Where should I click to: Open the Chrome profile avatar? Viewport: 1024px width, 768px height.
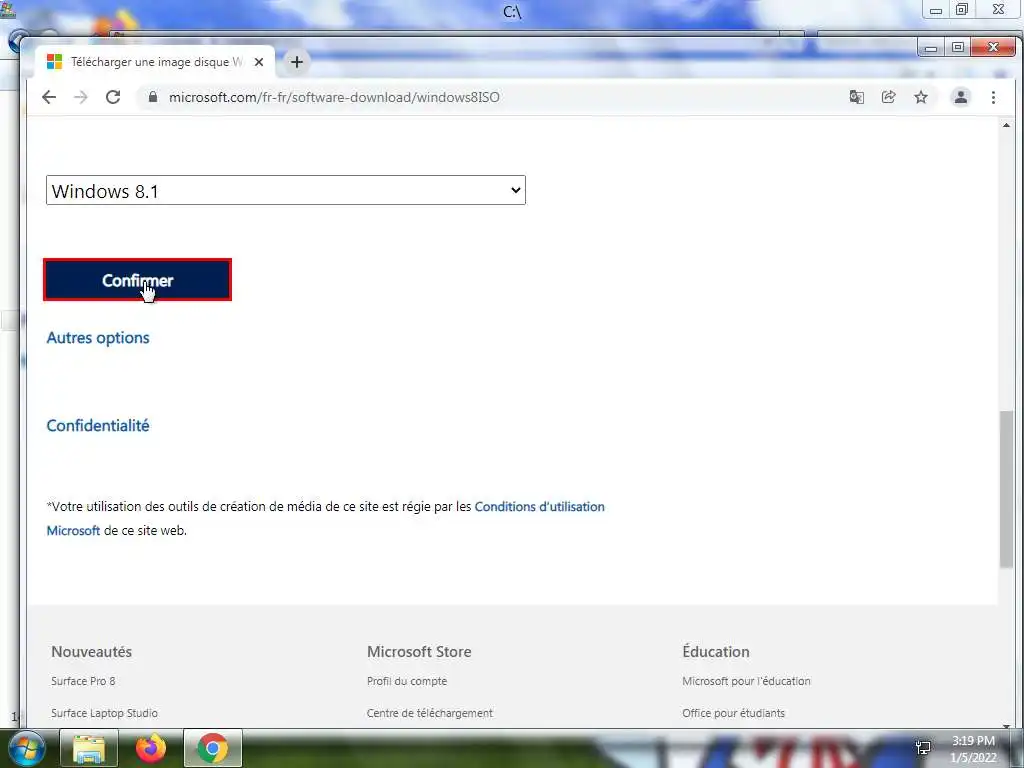(x=961, y=97)
